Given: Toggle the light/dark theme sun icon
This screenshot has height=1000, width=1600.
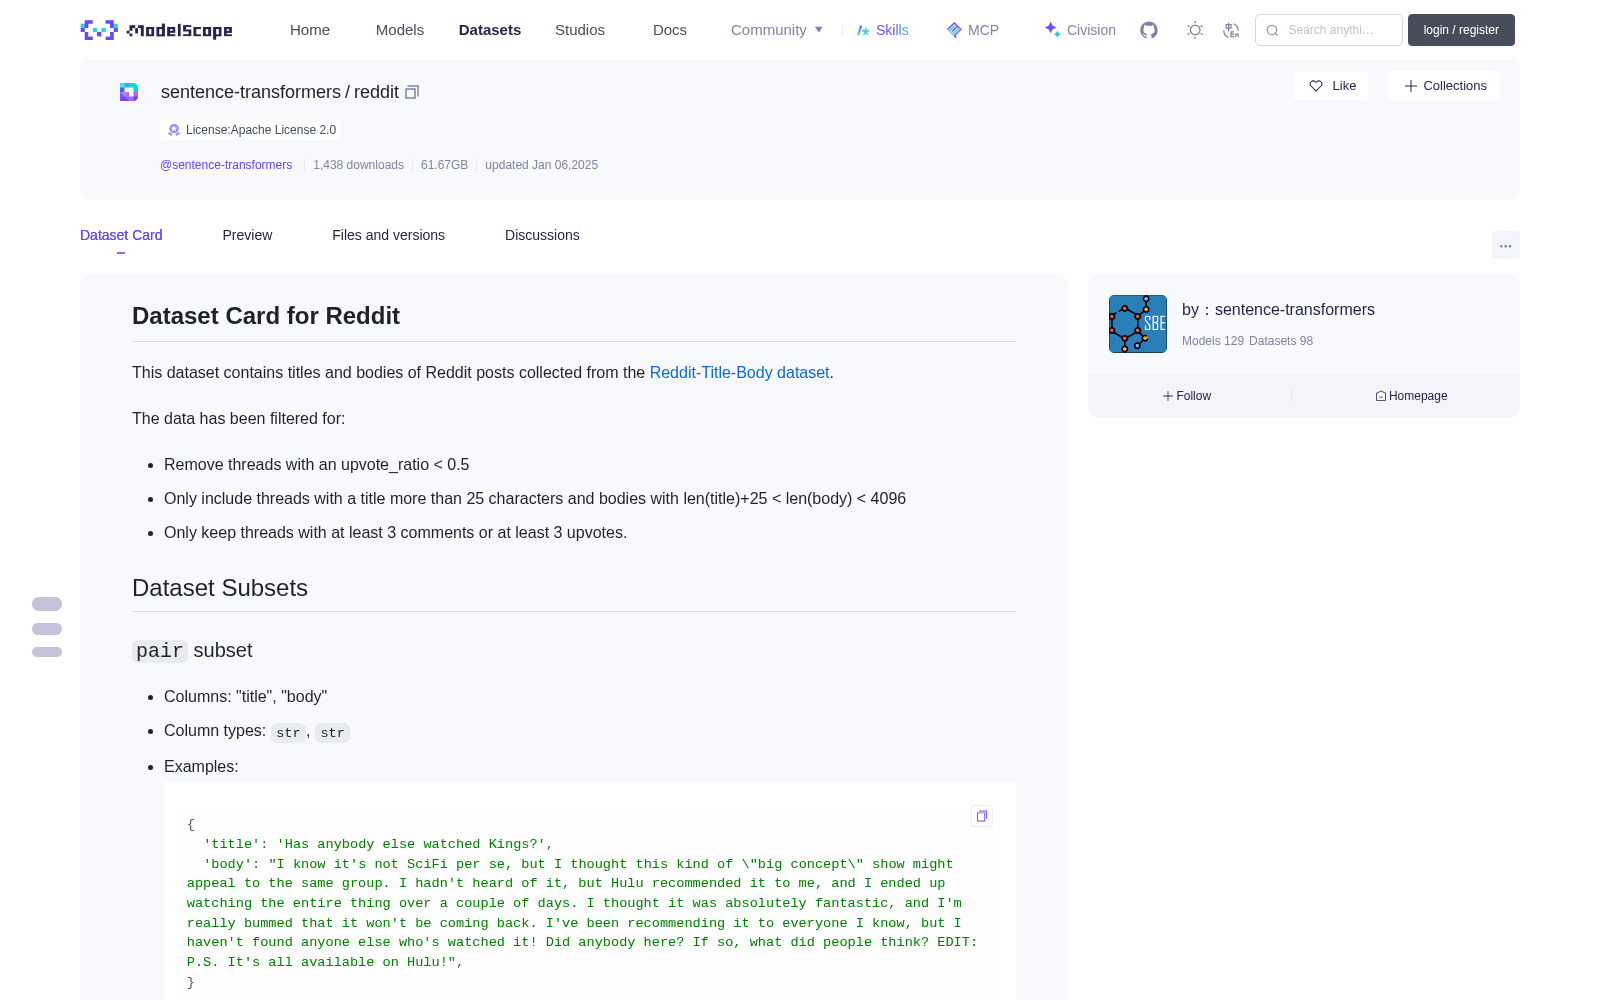Looking at the screenshot, I should pyautogui.click(x=1195, y=30).
